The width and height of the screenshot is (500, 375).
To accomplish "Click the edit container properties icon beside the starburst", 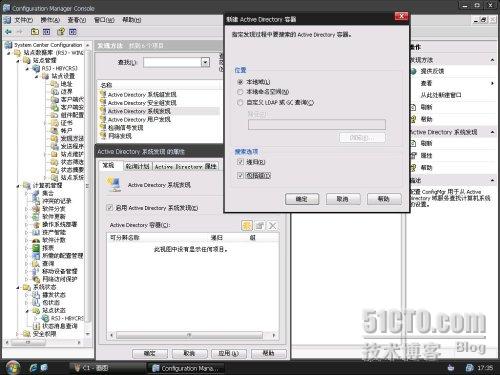I will [x=260, y=226].
